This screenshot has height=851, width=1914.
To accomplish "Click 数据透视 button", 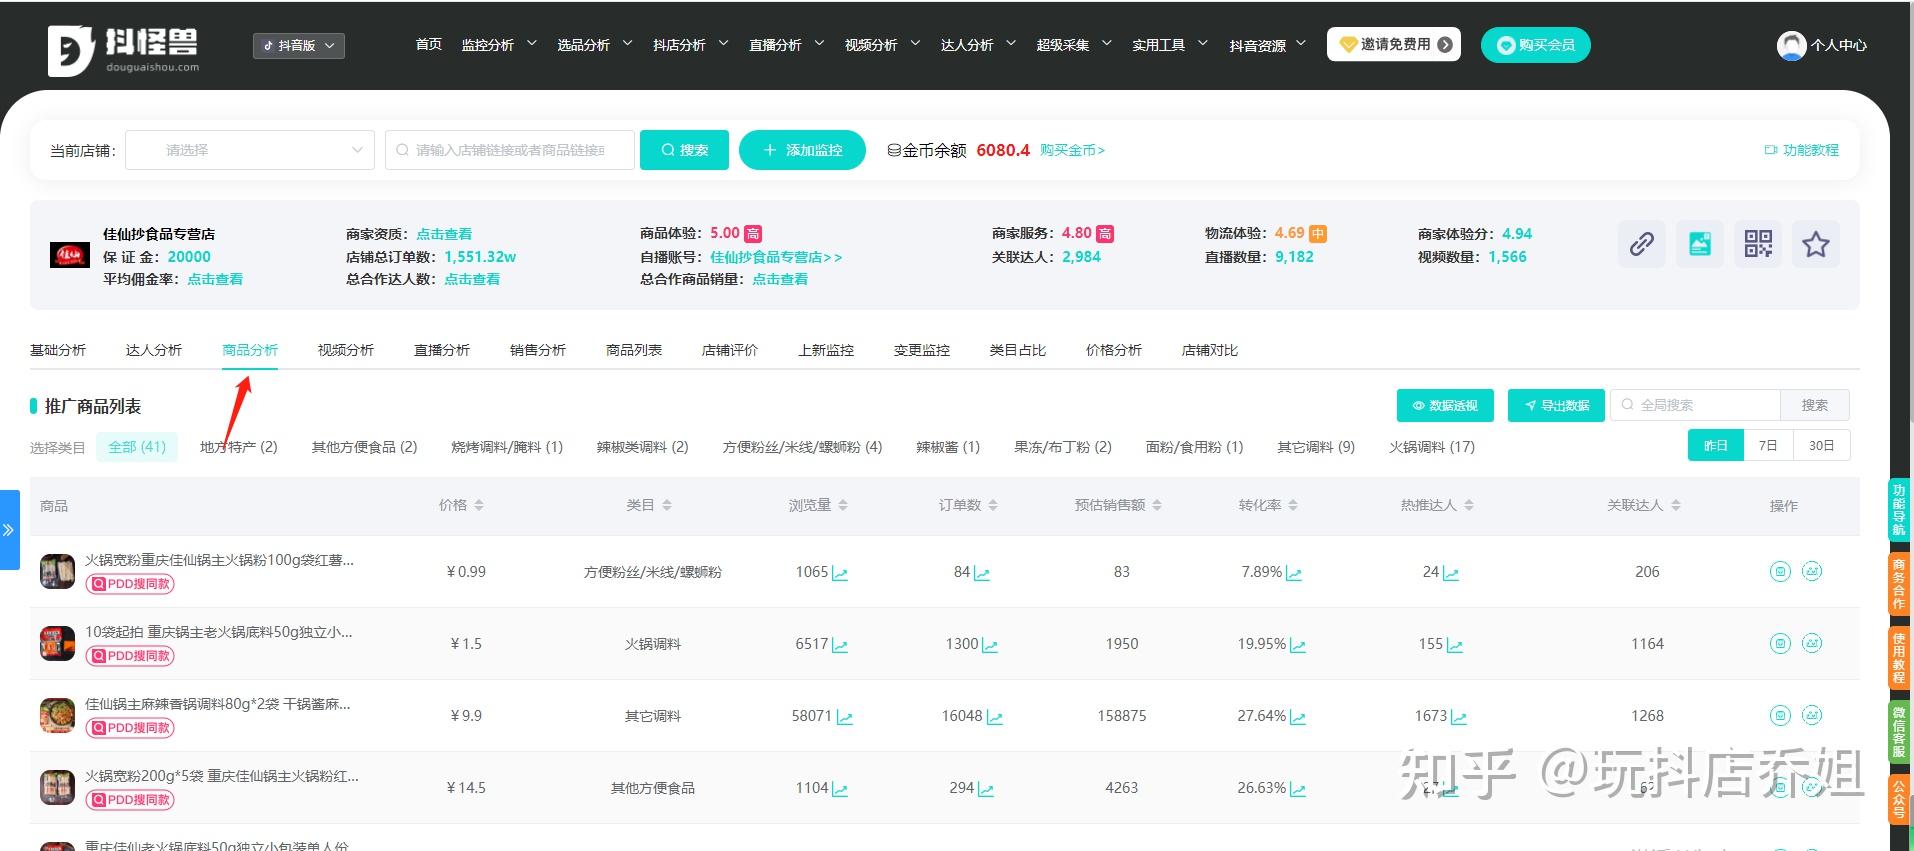I will pyautogui.click(x=1445, y=405).
